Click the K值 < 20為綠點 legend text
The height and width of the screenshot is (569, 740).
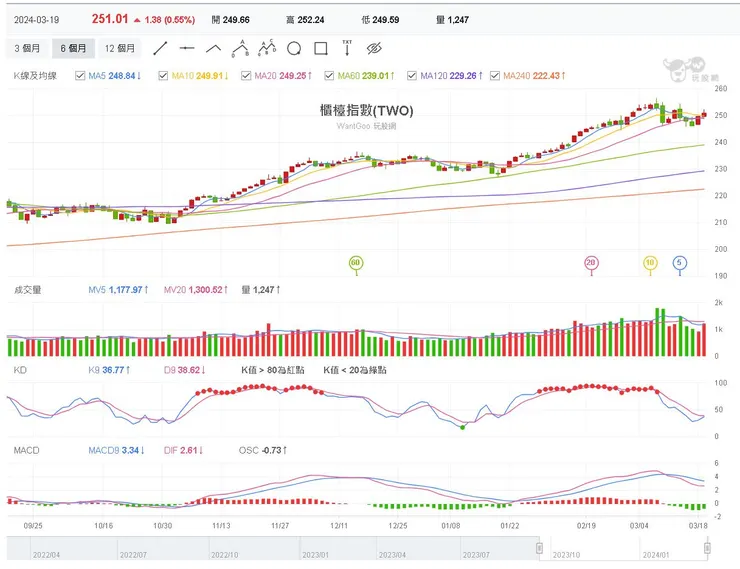click(x=355, y=370)
